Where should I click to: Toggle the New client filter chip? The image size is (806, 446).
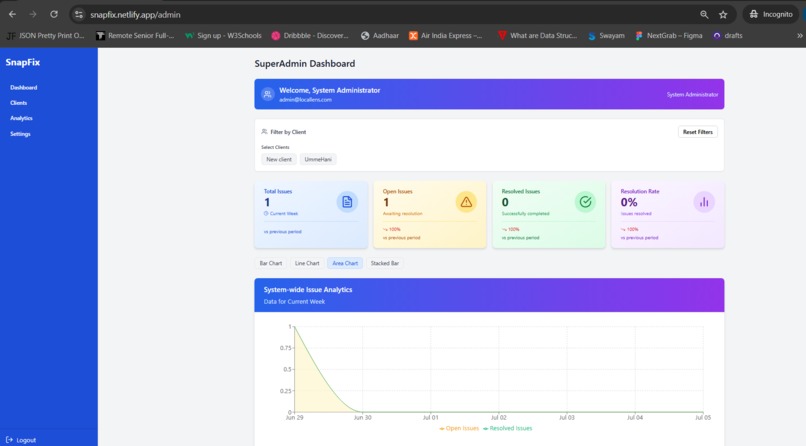click(279, 159)
